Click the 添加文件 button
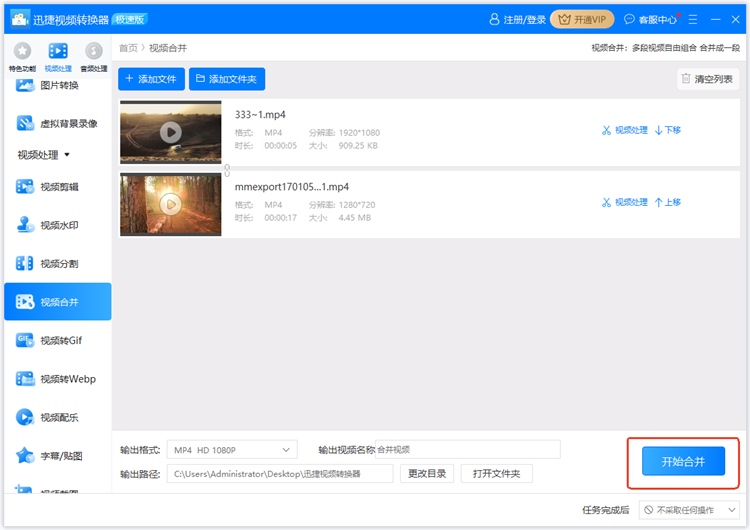 (x=151, y=79)
